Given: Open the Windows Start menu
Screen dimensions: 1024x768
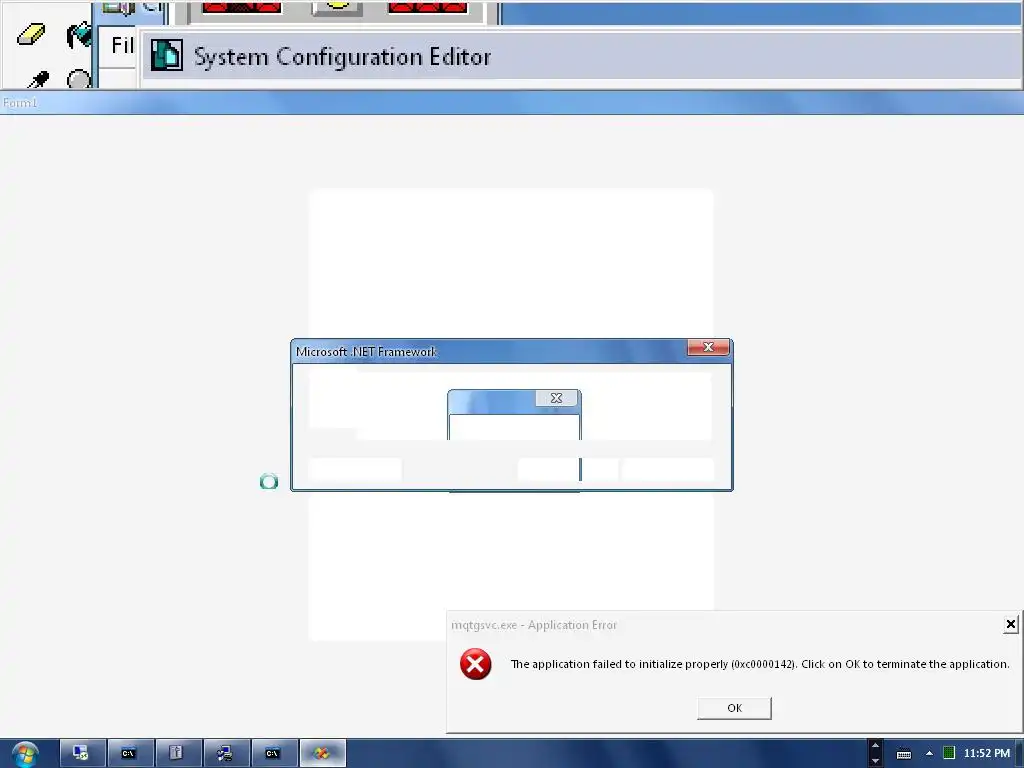Looking at the screenshot, I should click(25, 754).
